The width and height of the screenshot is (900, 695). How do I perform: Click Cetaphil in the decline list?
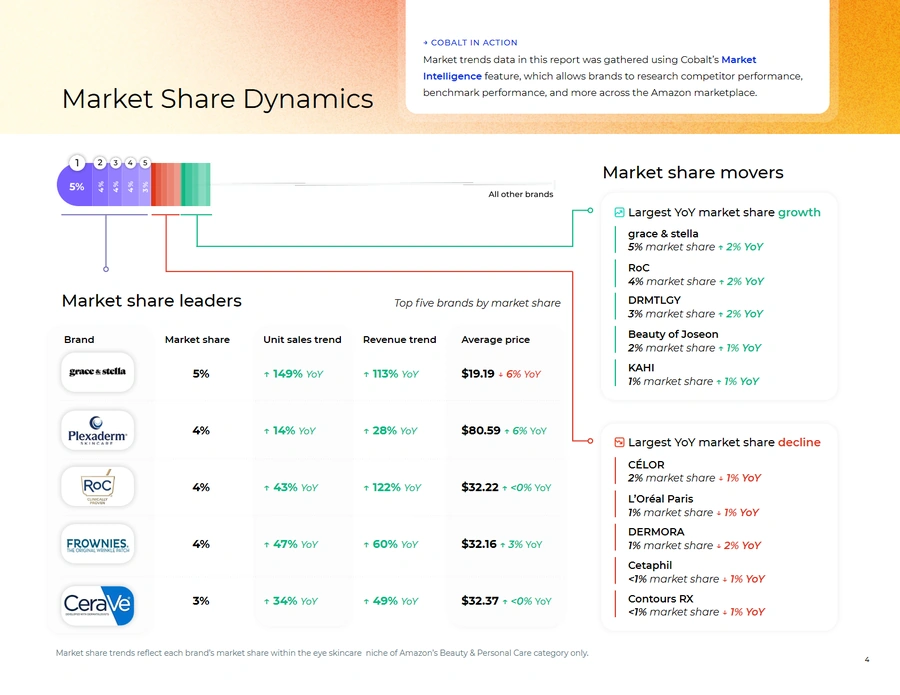point(650,565)
